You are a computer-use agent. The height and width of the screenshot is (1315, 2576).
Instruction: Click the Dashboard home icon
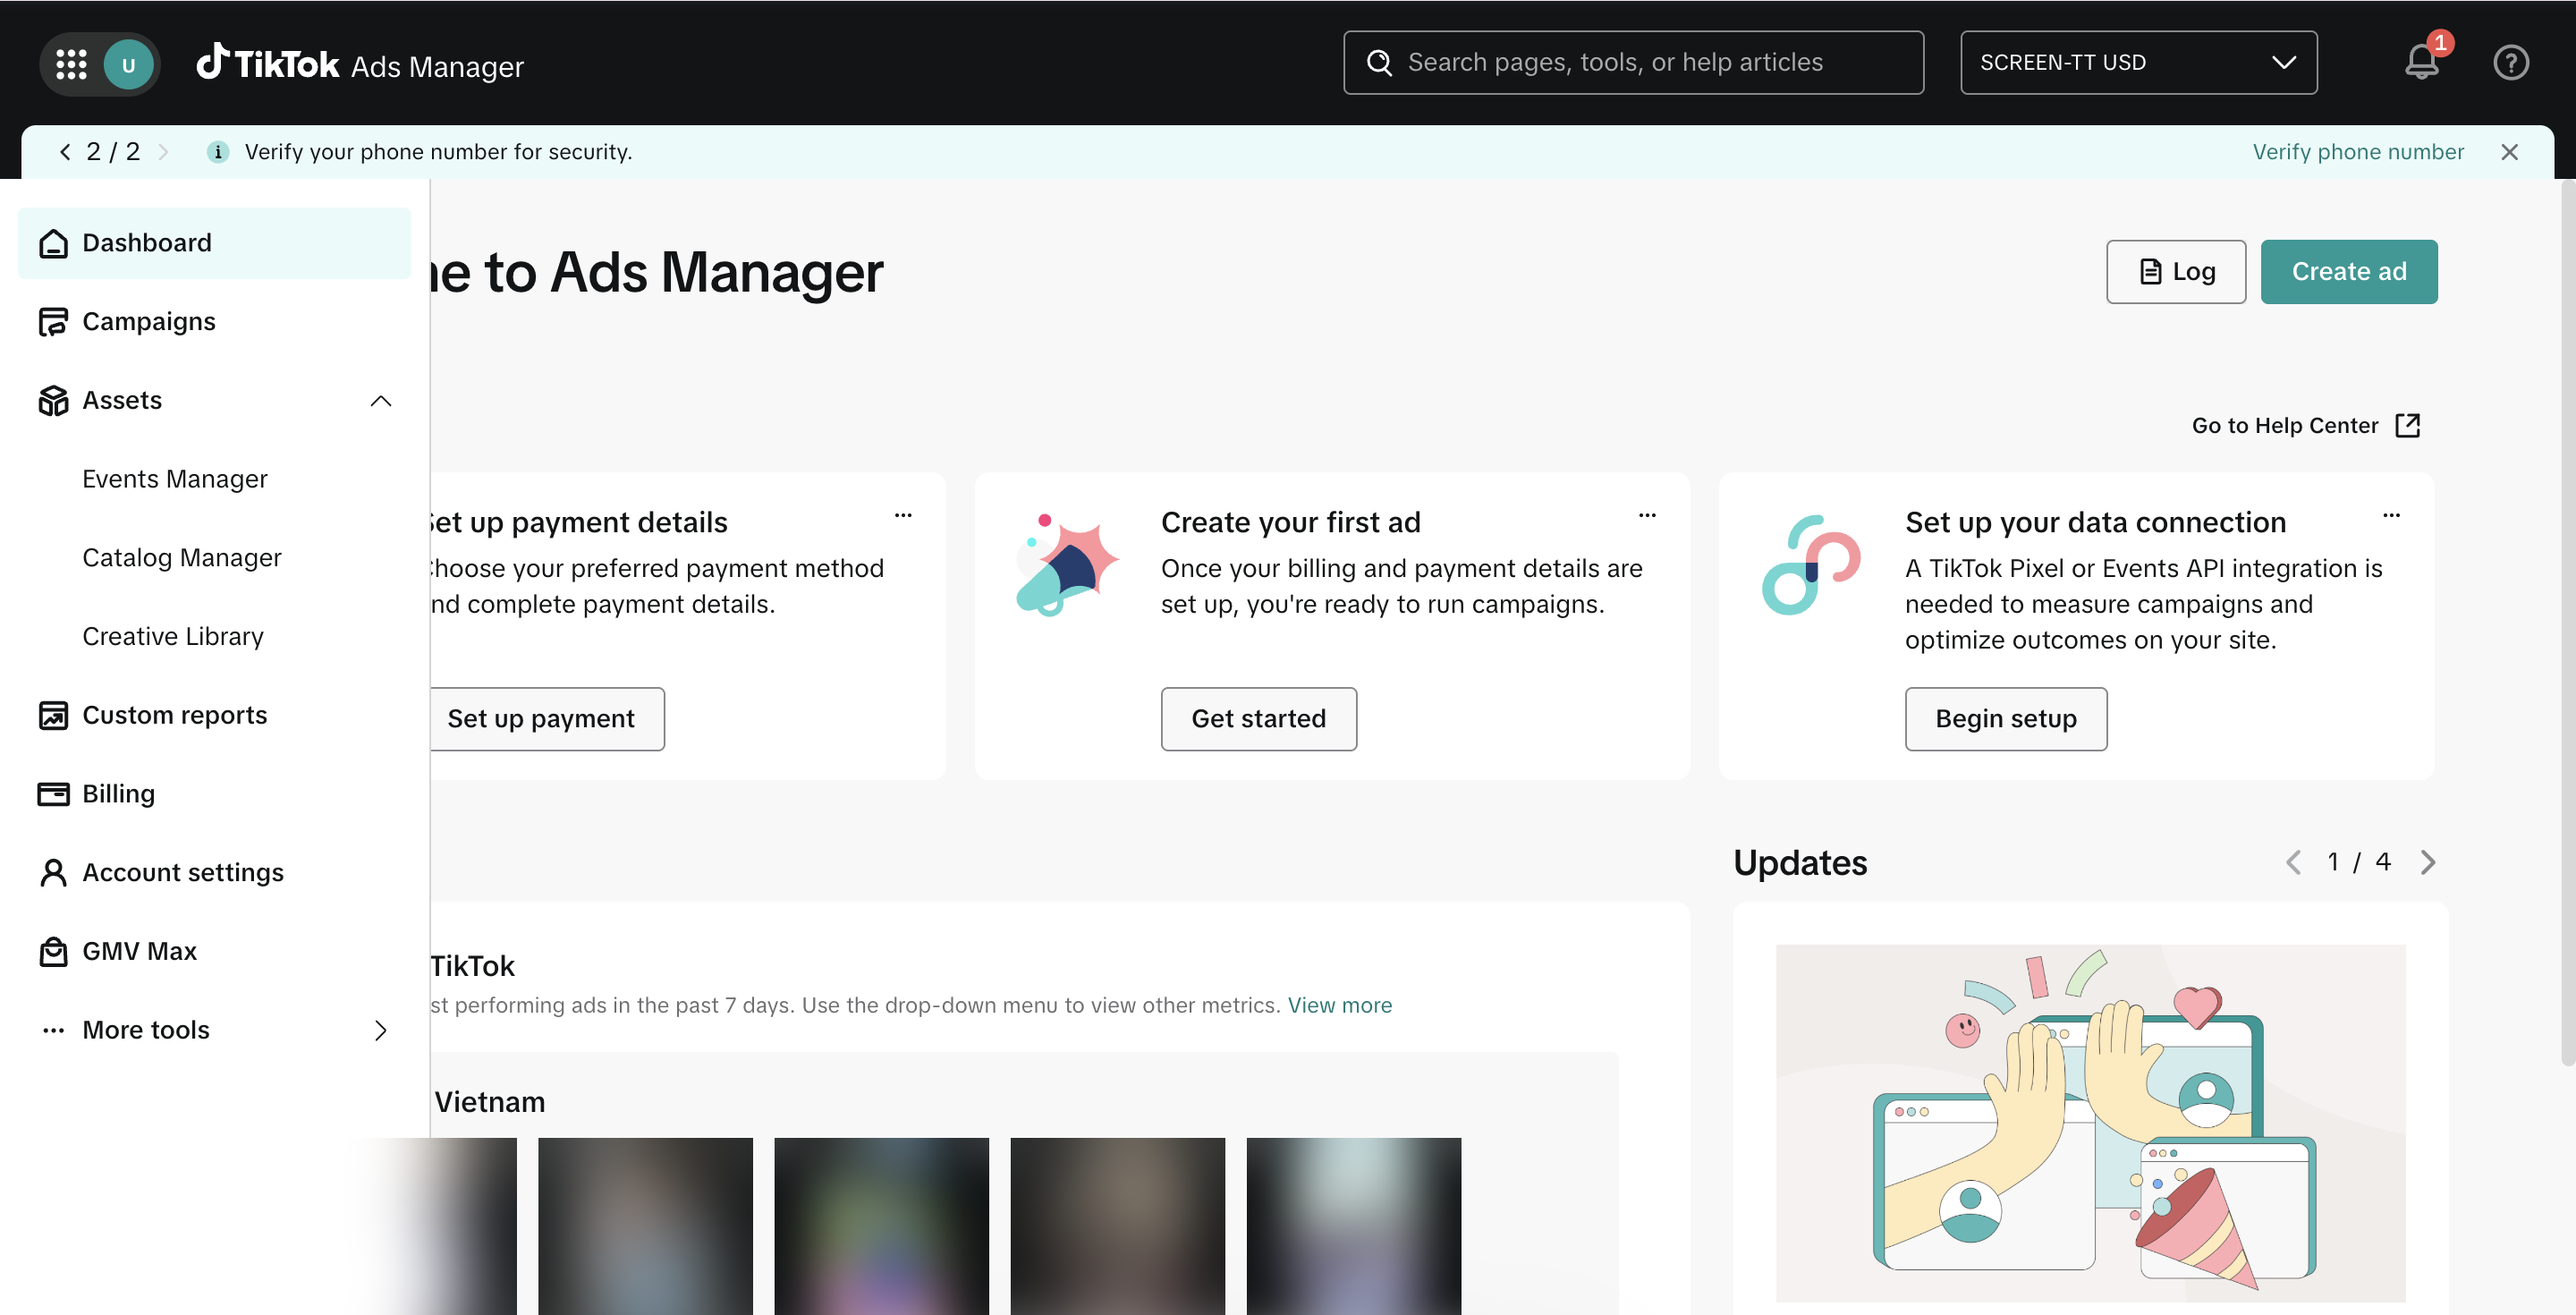[x=53, y=243]
